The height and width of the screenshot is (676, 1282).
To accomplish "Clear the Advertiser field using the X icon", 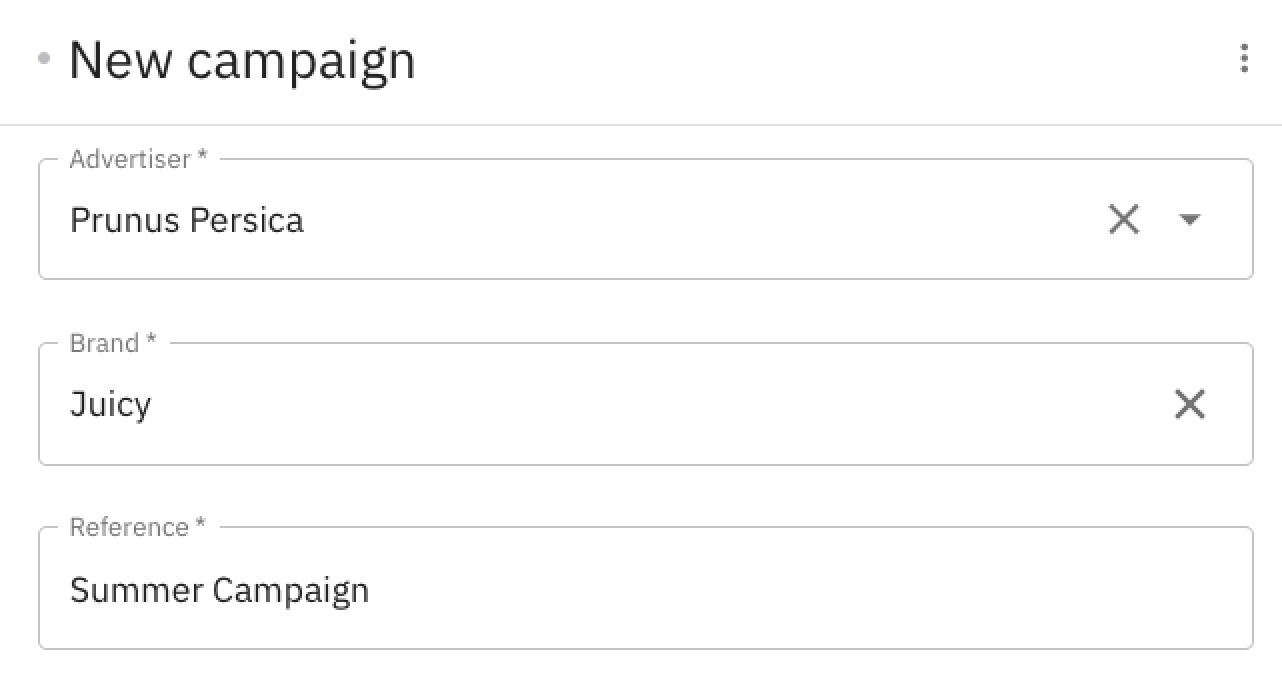I will click(1124, 219).
